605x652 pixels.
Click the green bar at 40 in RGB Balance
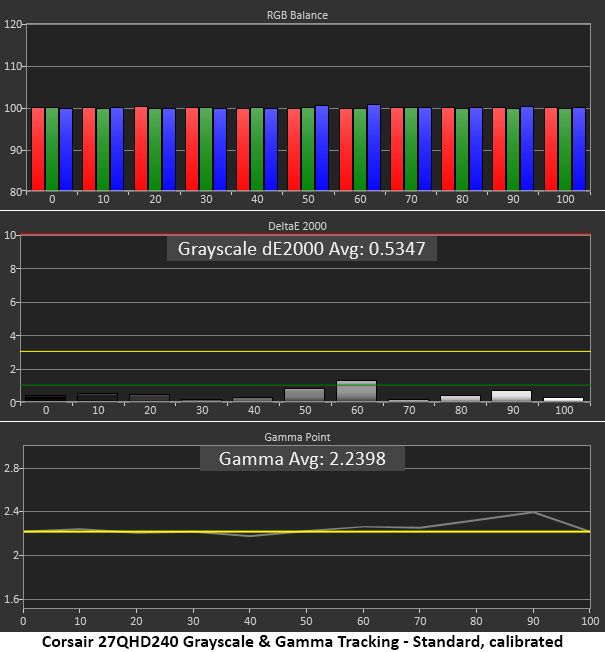click(x=257, y=149)
